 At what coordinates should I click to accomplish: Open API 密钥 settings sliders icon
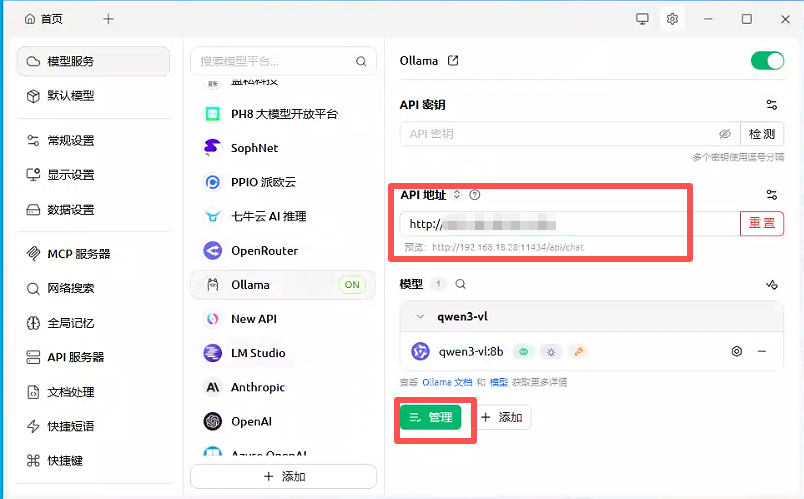(x=771, y=105)
